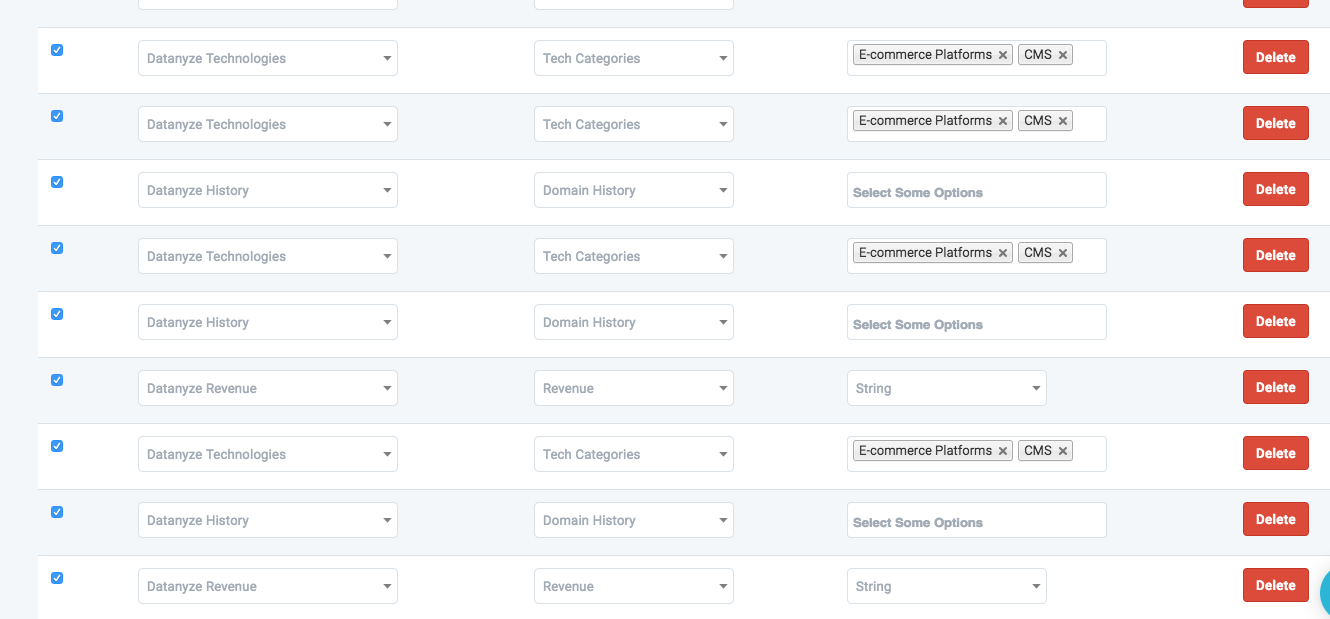Open the chat widget bubble at bottom right
The width and height of the screenshot is (1330, 619).
click(x=1324, y=592)
